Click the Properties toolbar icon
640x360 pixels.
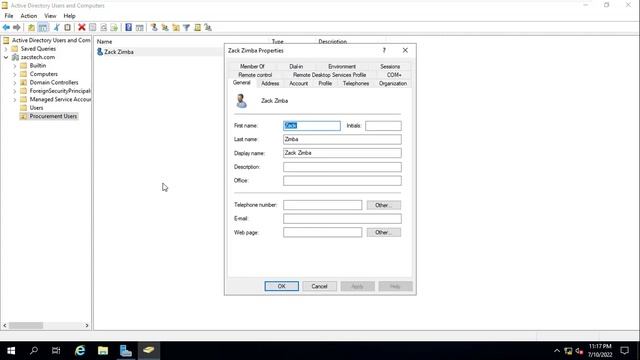93,27
